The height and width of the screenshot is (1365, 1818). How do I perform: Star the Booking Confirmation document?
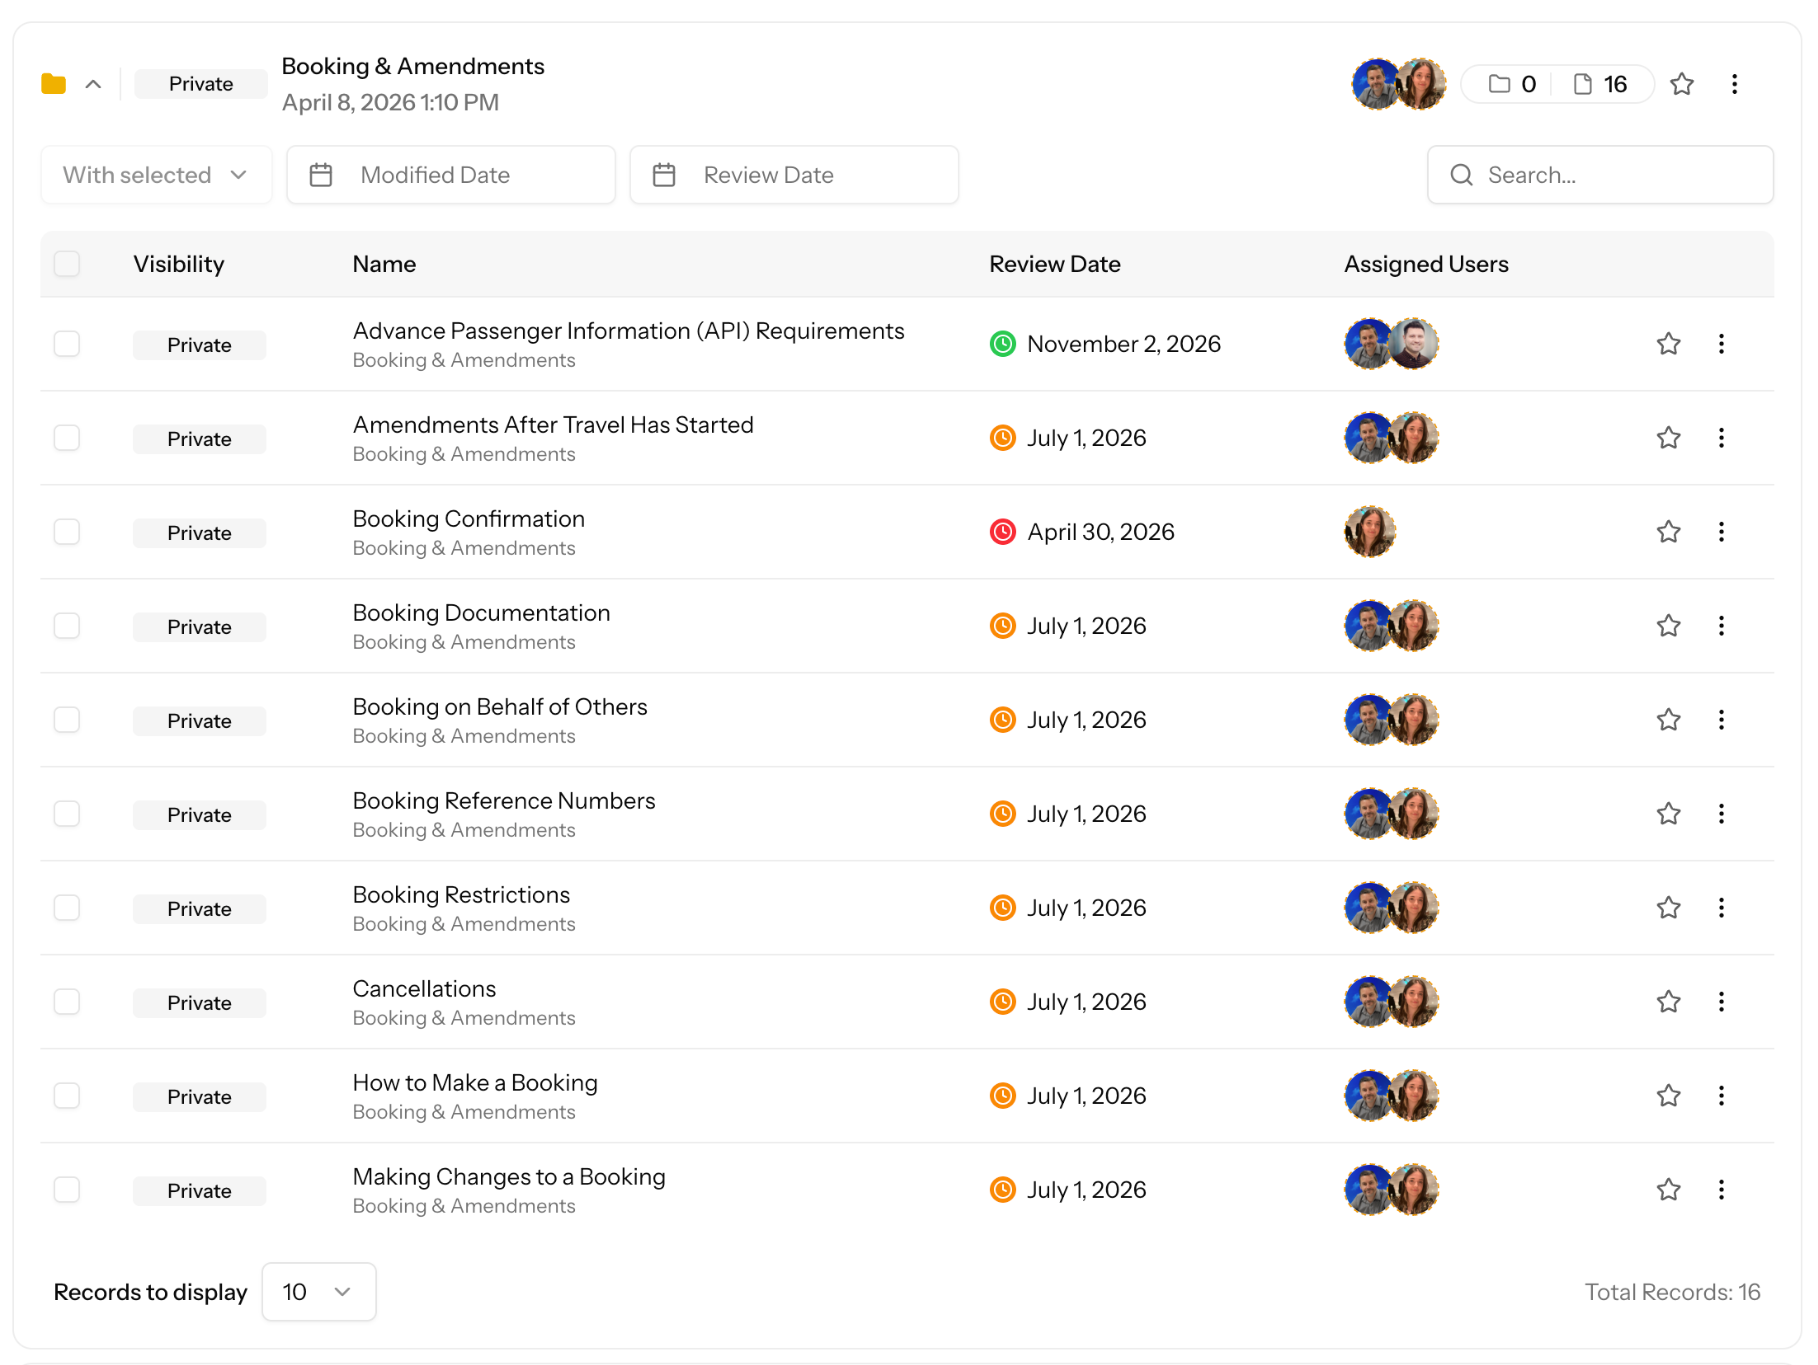coord(1668,532)
